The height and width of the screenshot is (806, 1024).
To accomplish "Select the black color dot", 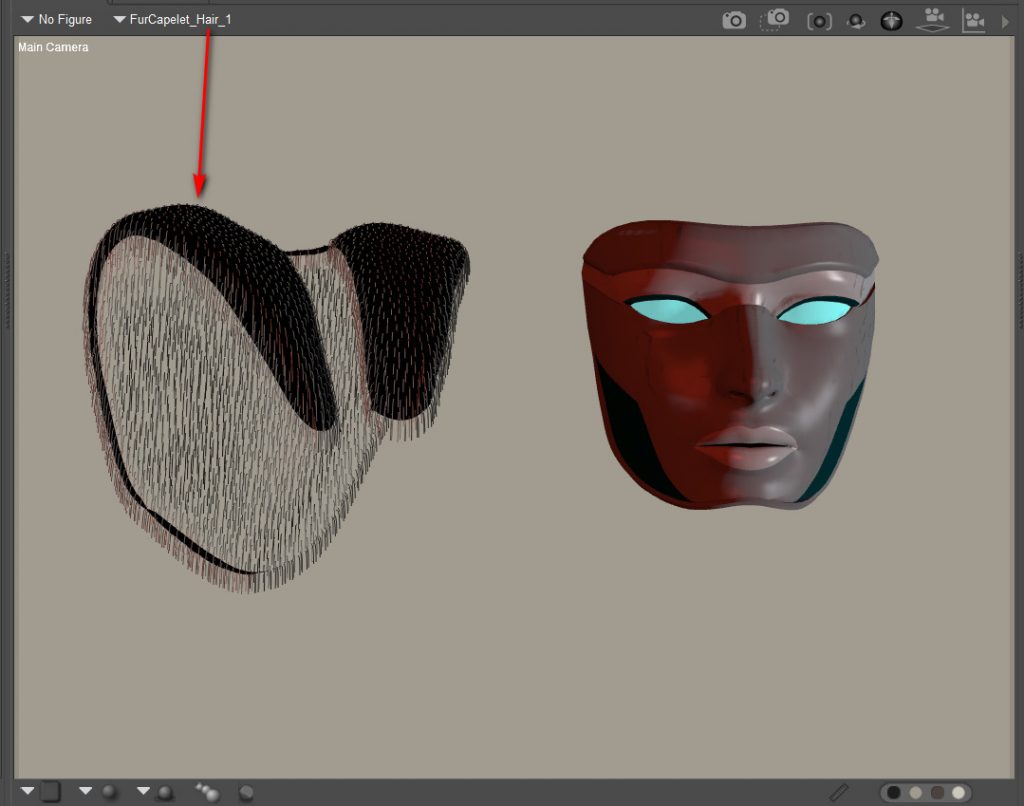I will (x=894, y=793).
